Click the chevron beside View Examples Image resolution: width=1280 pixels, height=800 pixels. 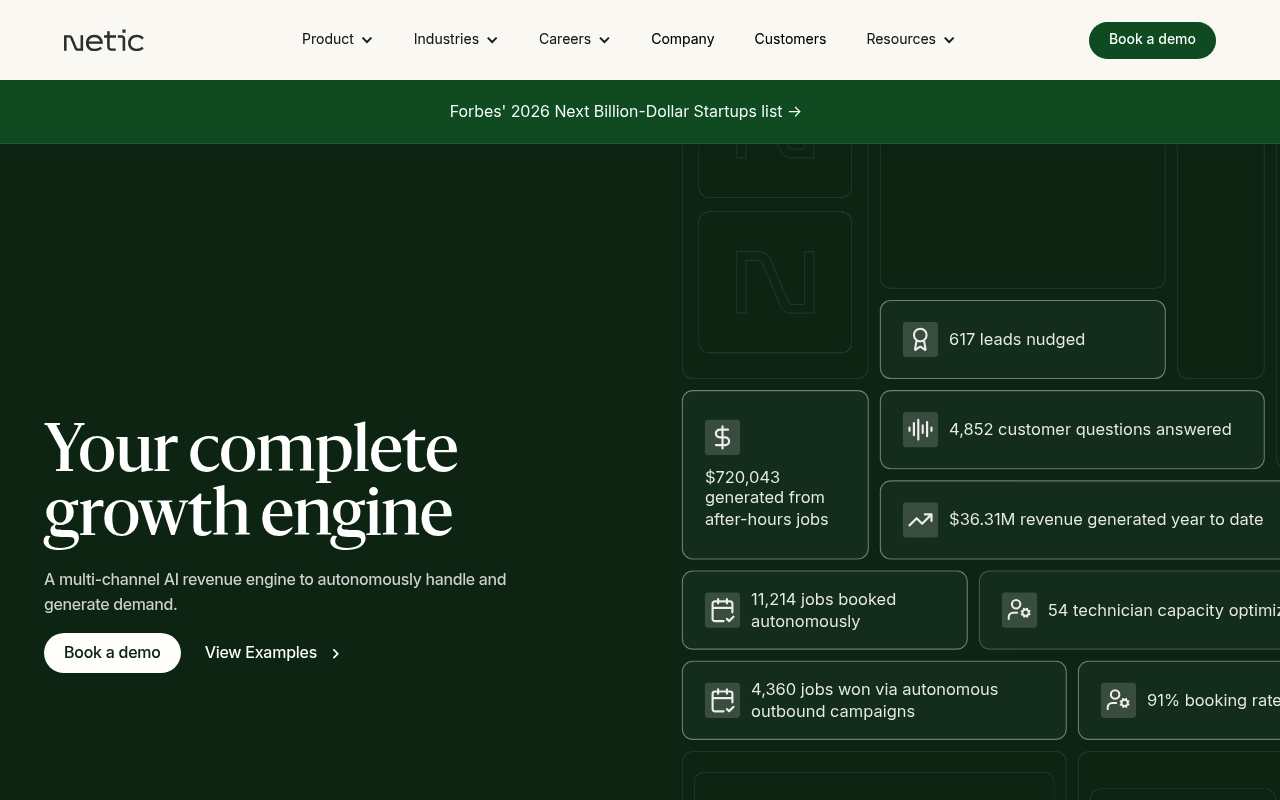click(x=335, y=654)
